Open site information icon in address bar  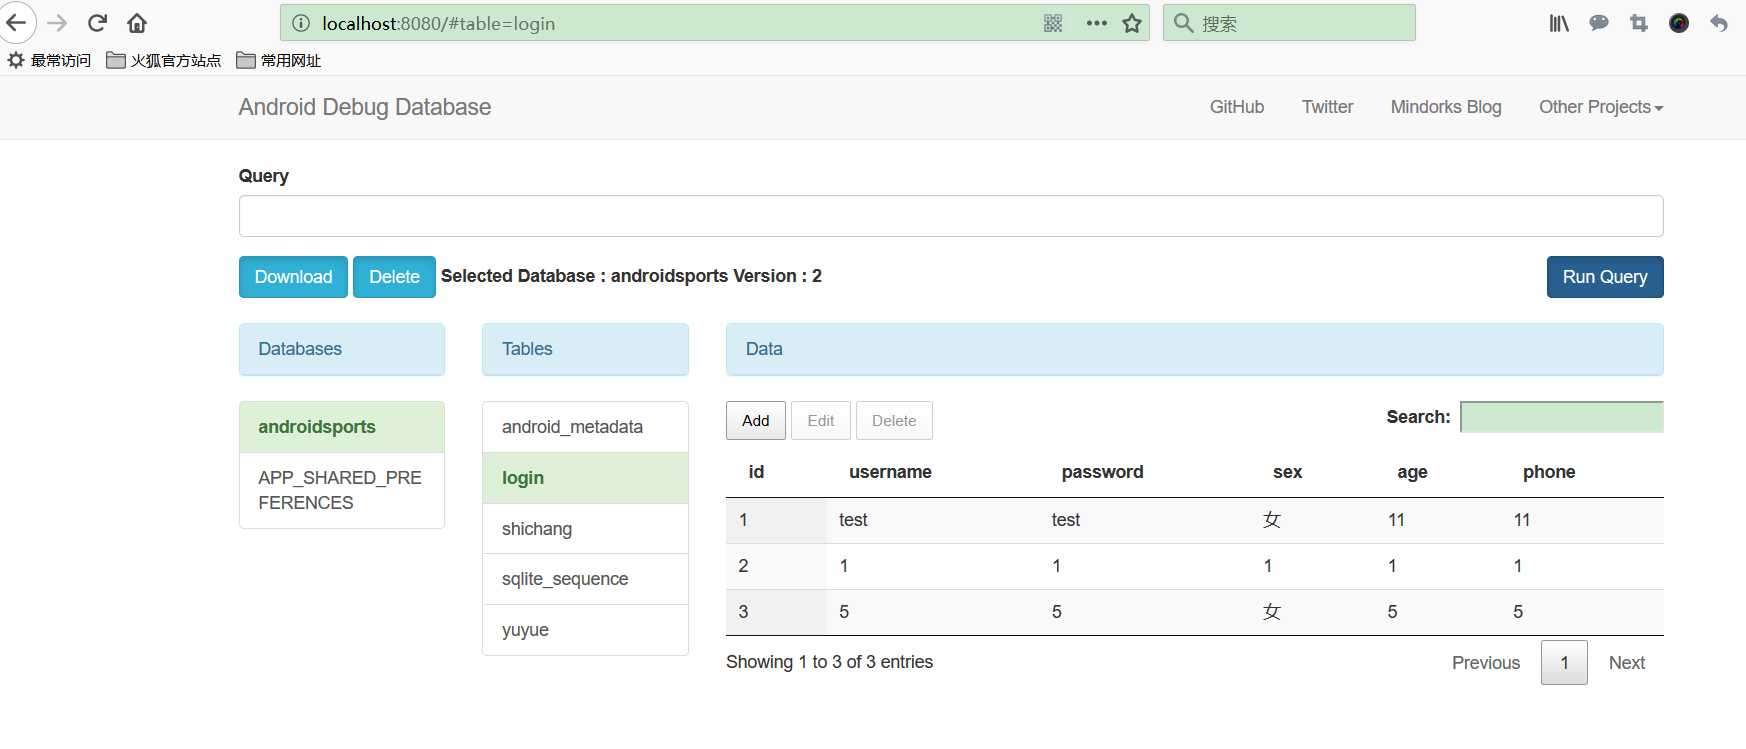click(x=301, y=23)
